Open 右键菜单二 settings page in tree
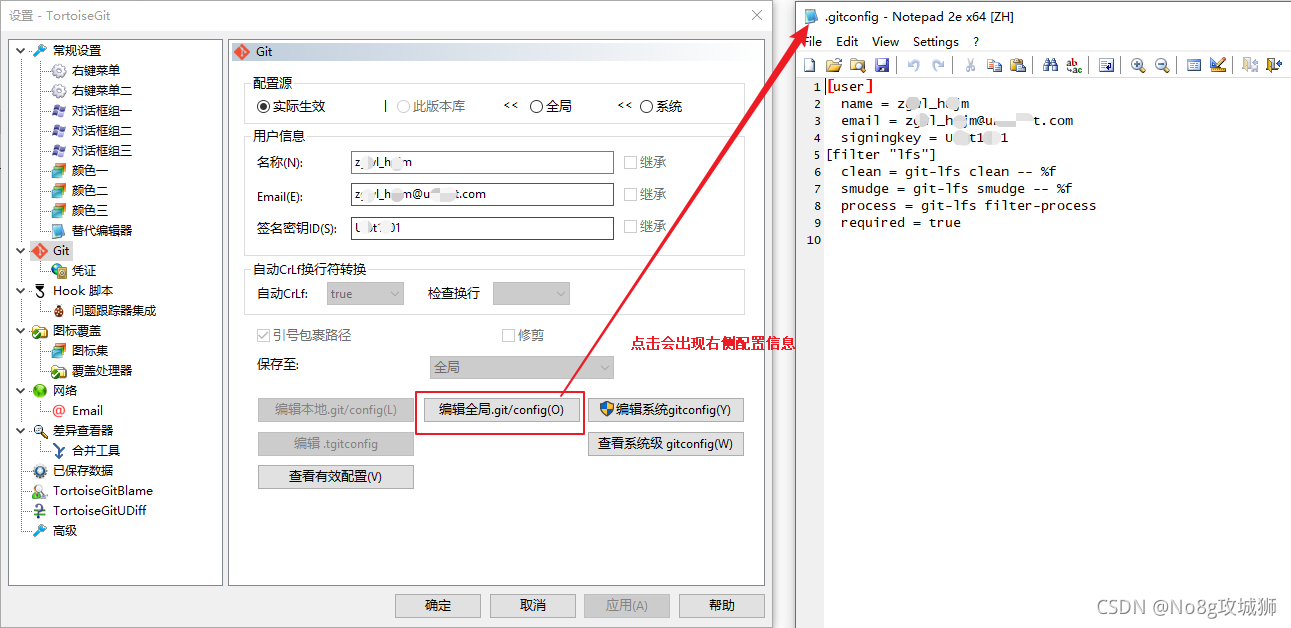Image resolution: width=1291 pixels, height=628 pixels. pyautogui.click(x=102, y=90)
